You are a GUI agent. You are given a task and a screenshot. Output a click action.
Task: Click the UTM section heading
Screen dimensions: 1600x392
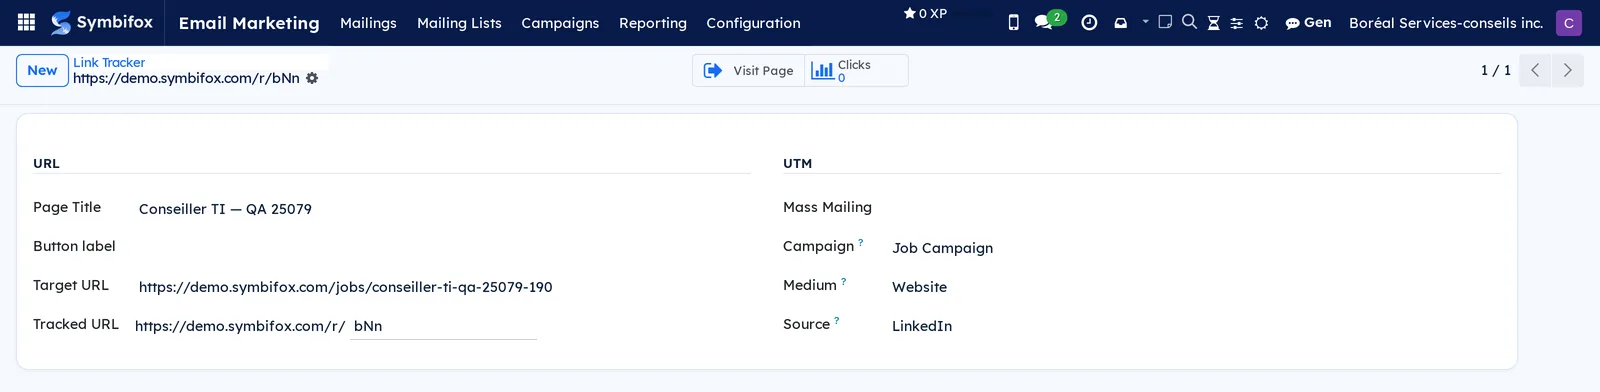click(x=797, y=163)
